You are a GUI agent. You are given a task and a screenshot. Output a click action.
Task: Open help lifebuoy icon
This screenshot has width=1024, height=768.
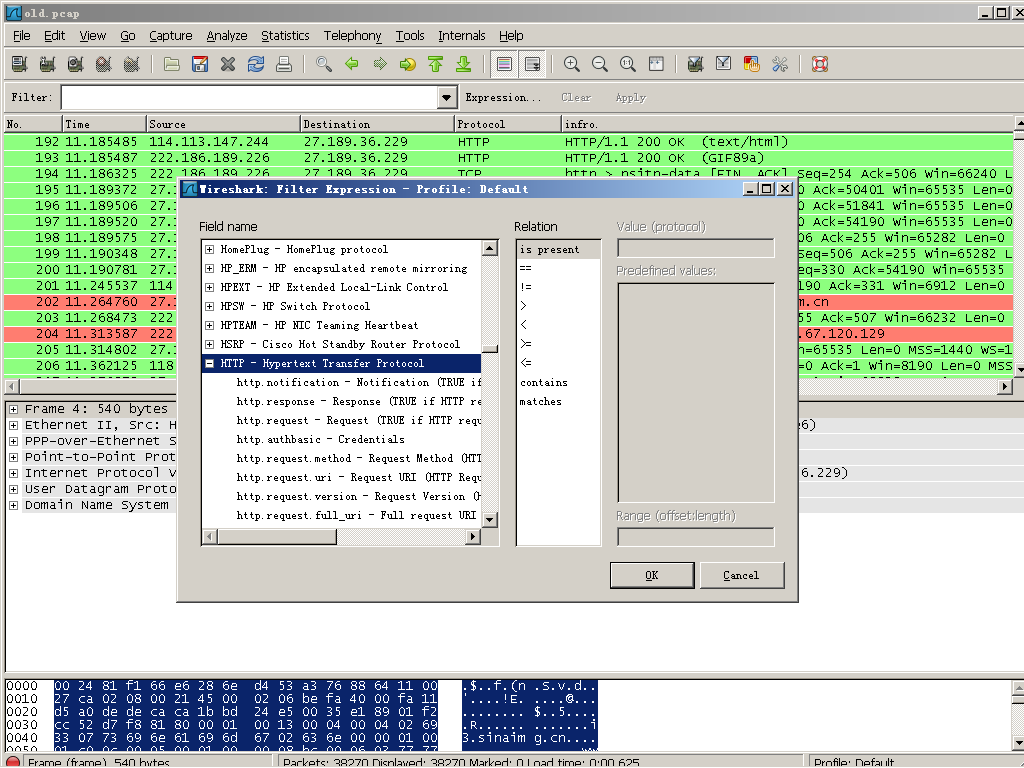[x=820, y=64]
